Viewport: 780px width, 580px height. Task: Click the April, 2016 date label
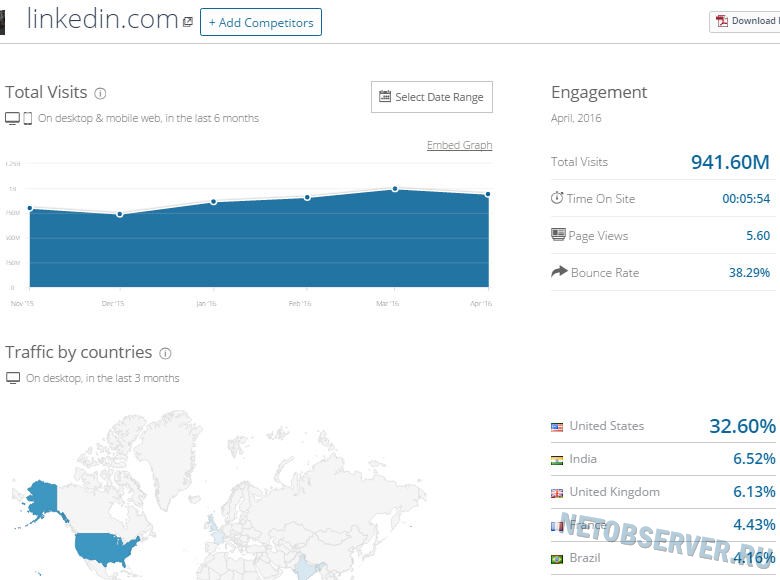click(x=576, y=118)
